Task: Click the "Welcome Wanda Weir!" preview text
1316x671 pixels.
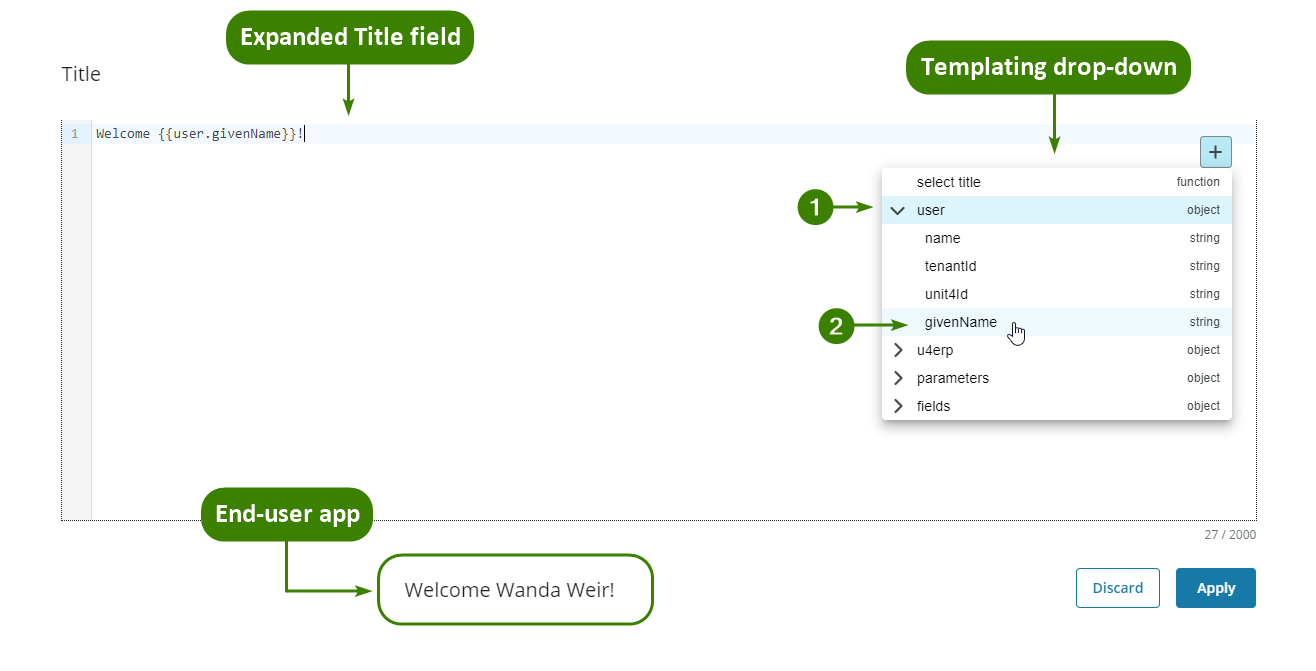Action: tap(514, 590)
